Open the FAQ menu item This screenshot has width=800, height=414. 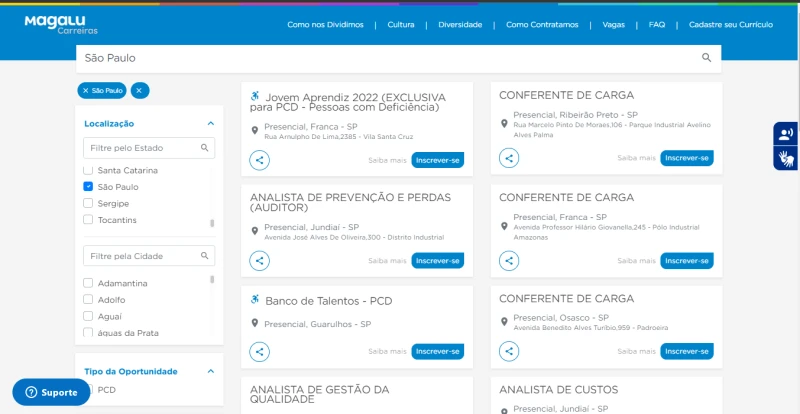657,25
